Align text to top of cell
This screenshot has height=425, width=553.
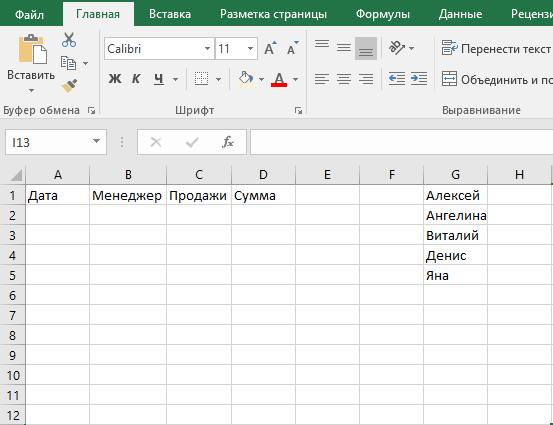[322, 44]
